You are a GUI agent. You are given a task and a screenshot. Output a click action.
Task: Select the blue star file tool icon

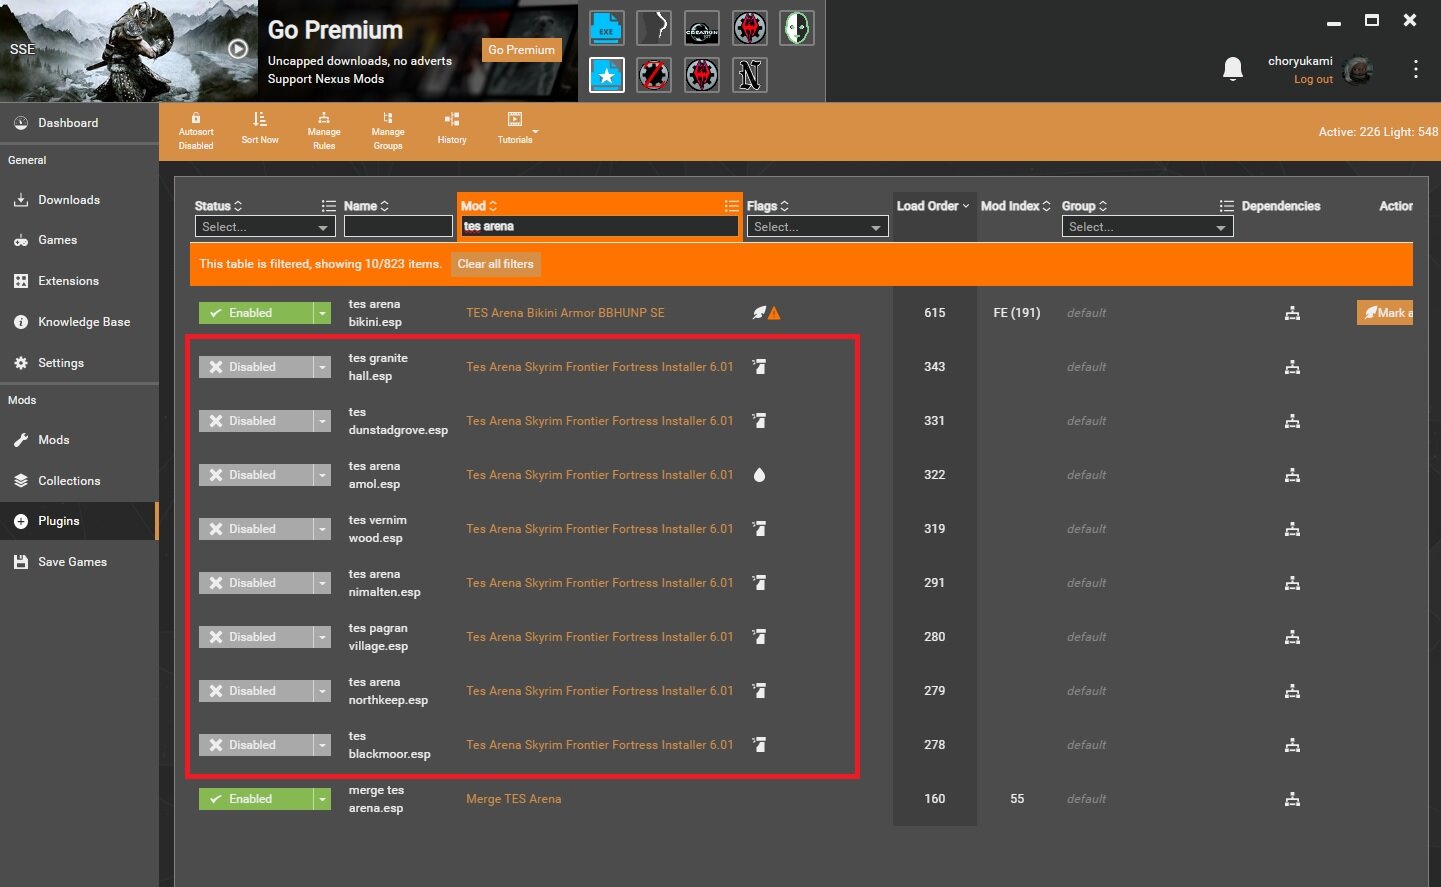606,75
